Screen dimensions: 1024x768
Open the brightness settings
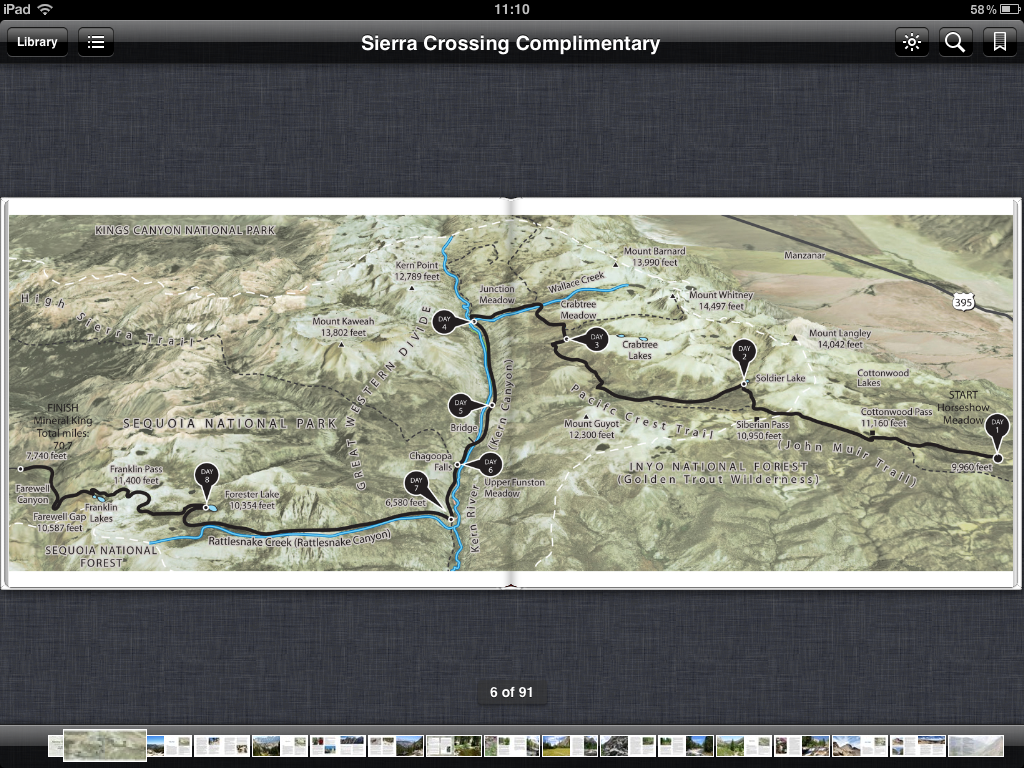(x=912, y=42)
